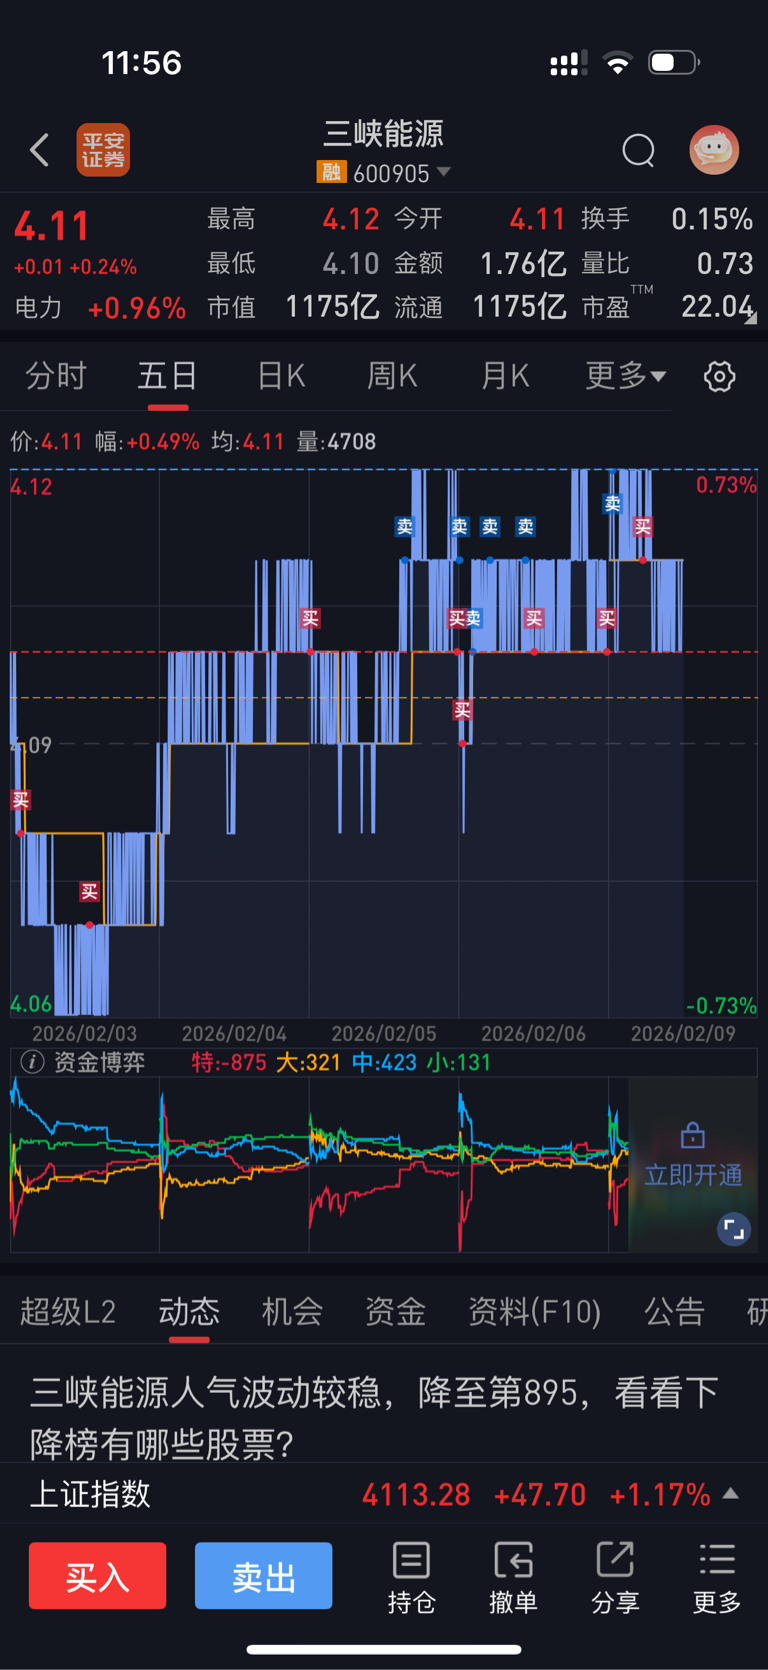
Task: Open the 超级L2 tab
Action: 68,1311
